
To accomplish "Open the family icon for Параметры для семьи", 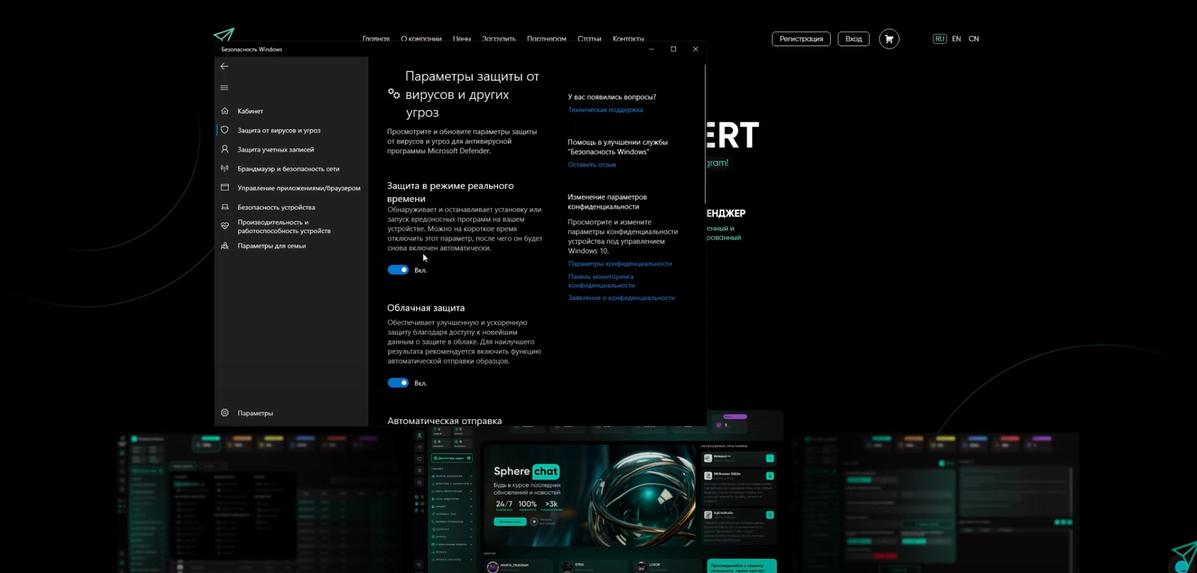I will click(x=224, y=246).
